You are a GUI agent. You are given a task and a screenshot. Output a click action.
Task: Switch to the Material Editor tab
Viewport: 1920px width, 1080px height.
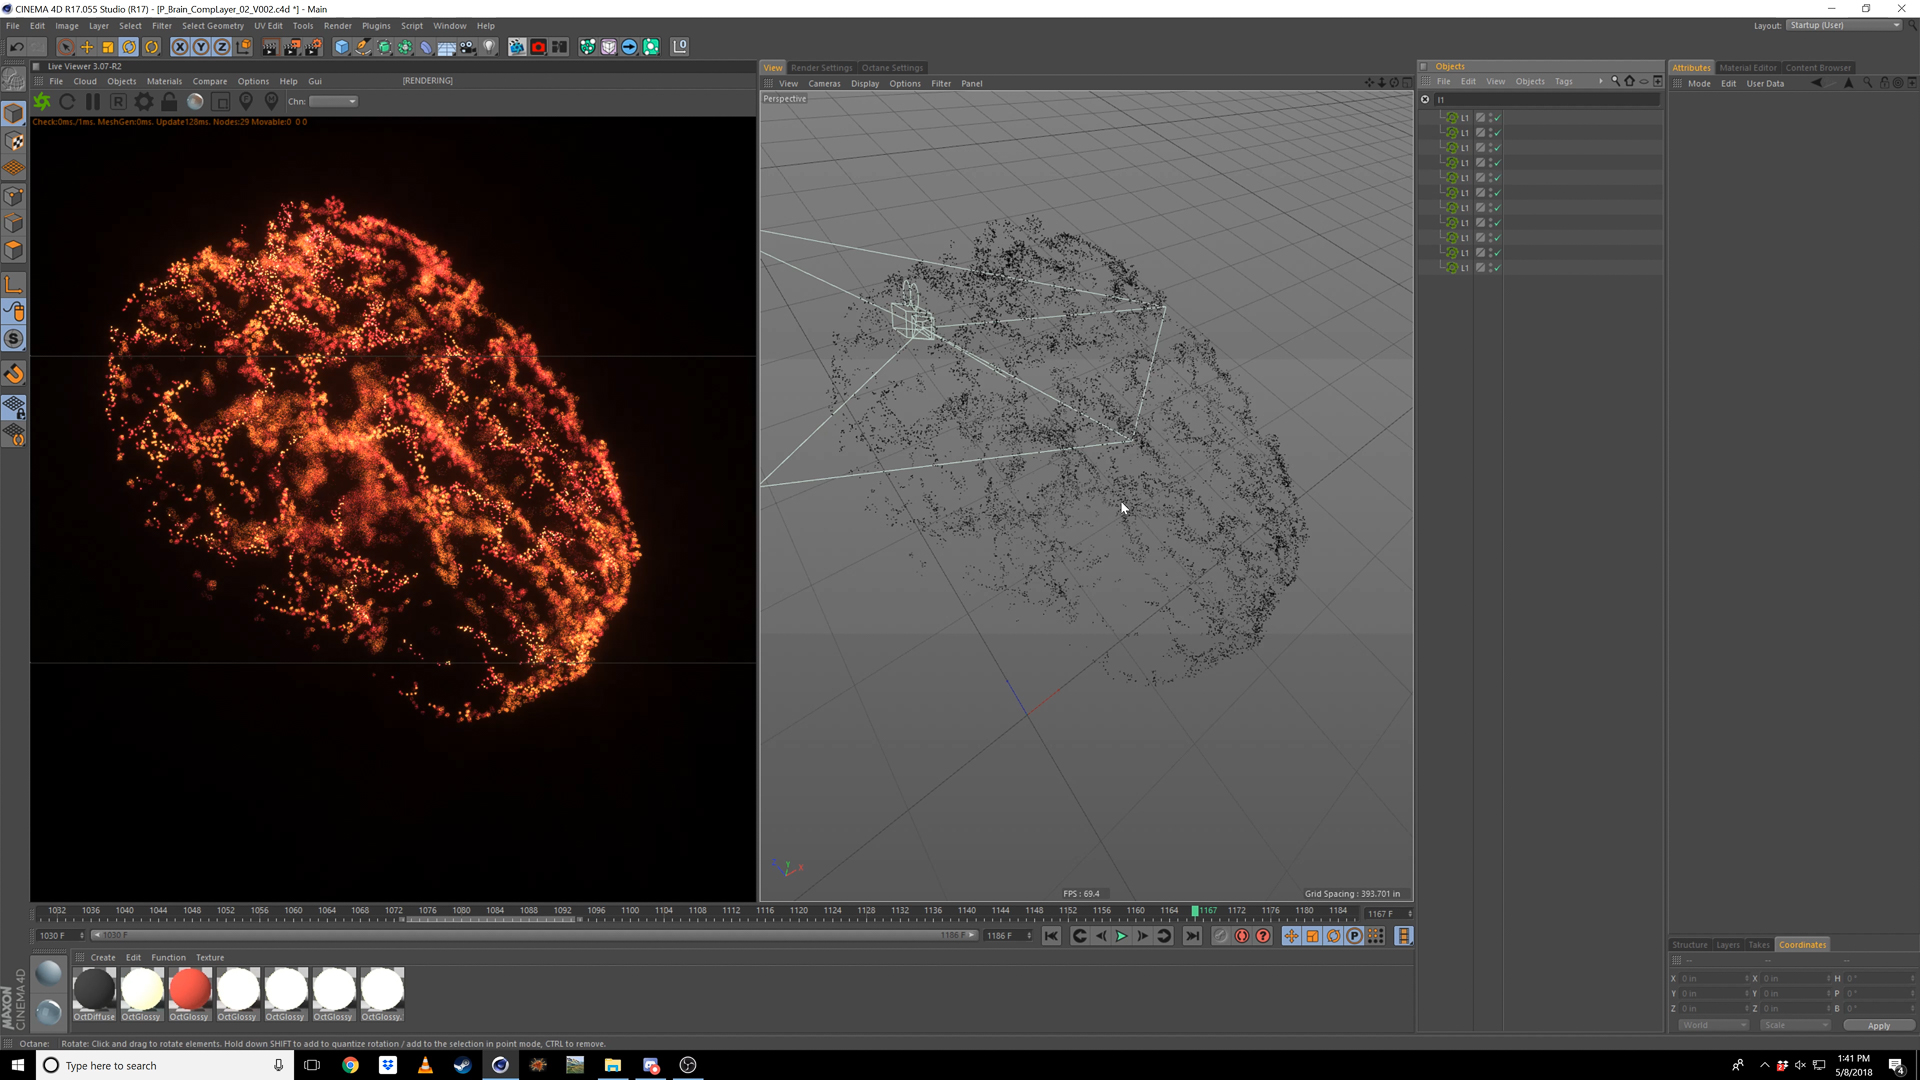tap(1747, 68)
